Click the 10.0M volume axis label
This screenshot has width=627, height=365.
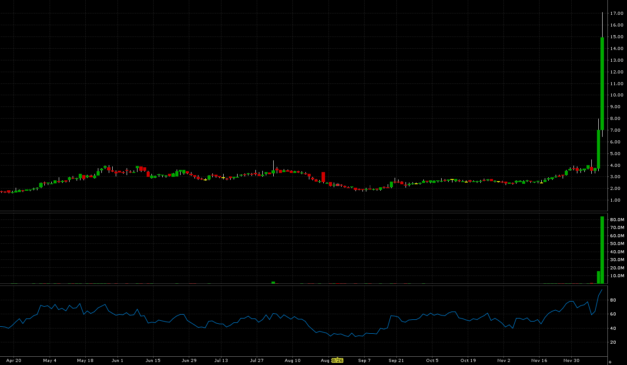pyautogui.click(x=617, y=276)
